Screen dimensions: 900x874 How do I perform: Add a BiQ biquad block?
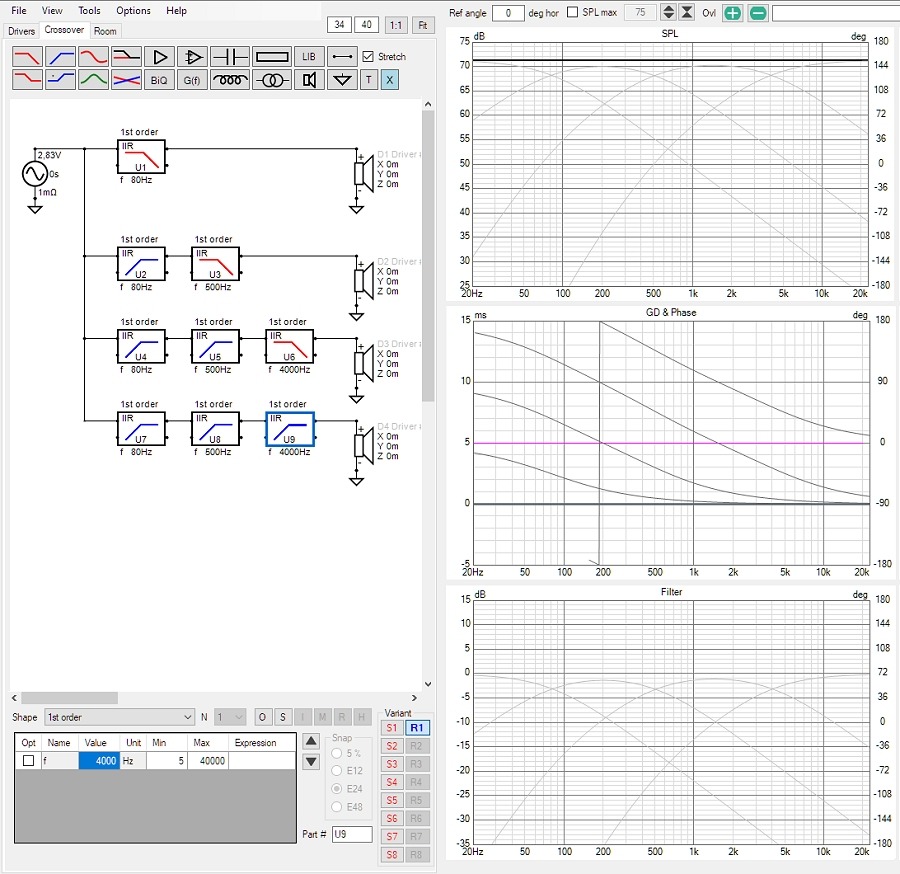click(x=160, y=80)
